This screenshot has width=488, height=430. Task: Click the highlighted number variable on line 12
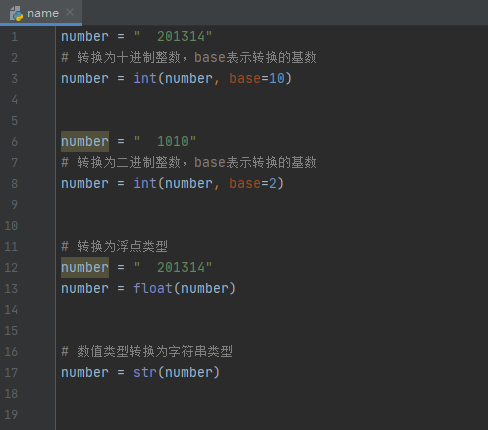[x=85, y=267]
